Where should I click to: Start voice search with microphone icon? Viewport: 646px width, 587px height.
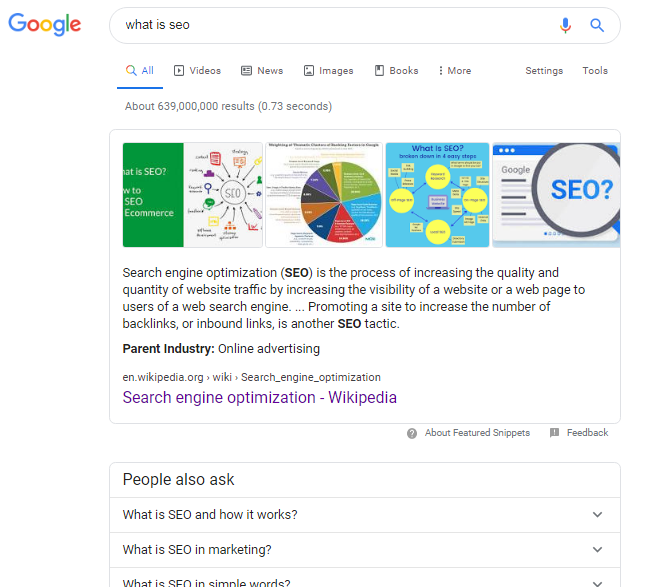tap(566, 25)
